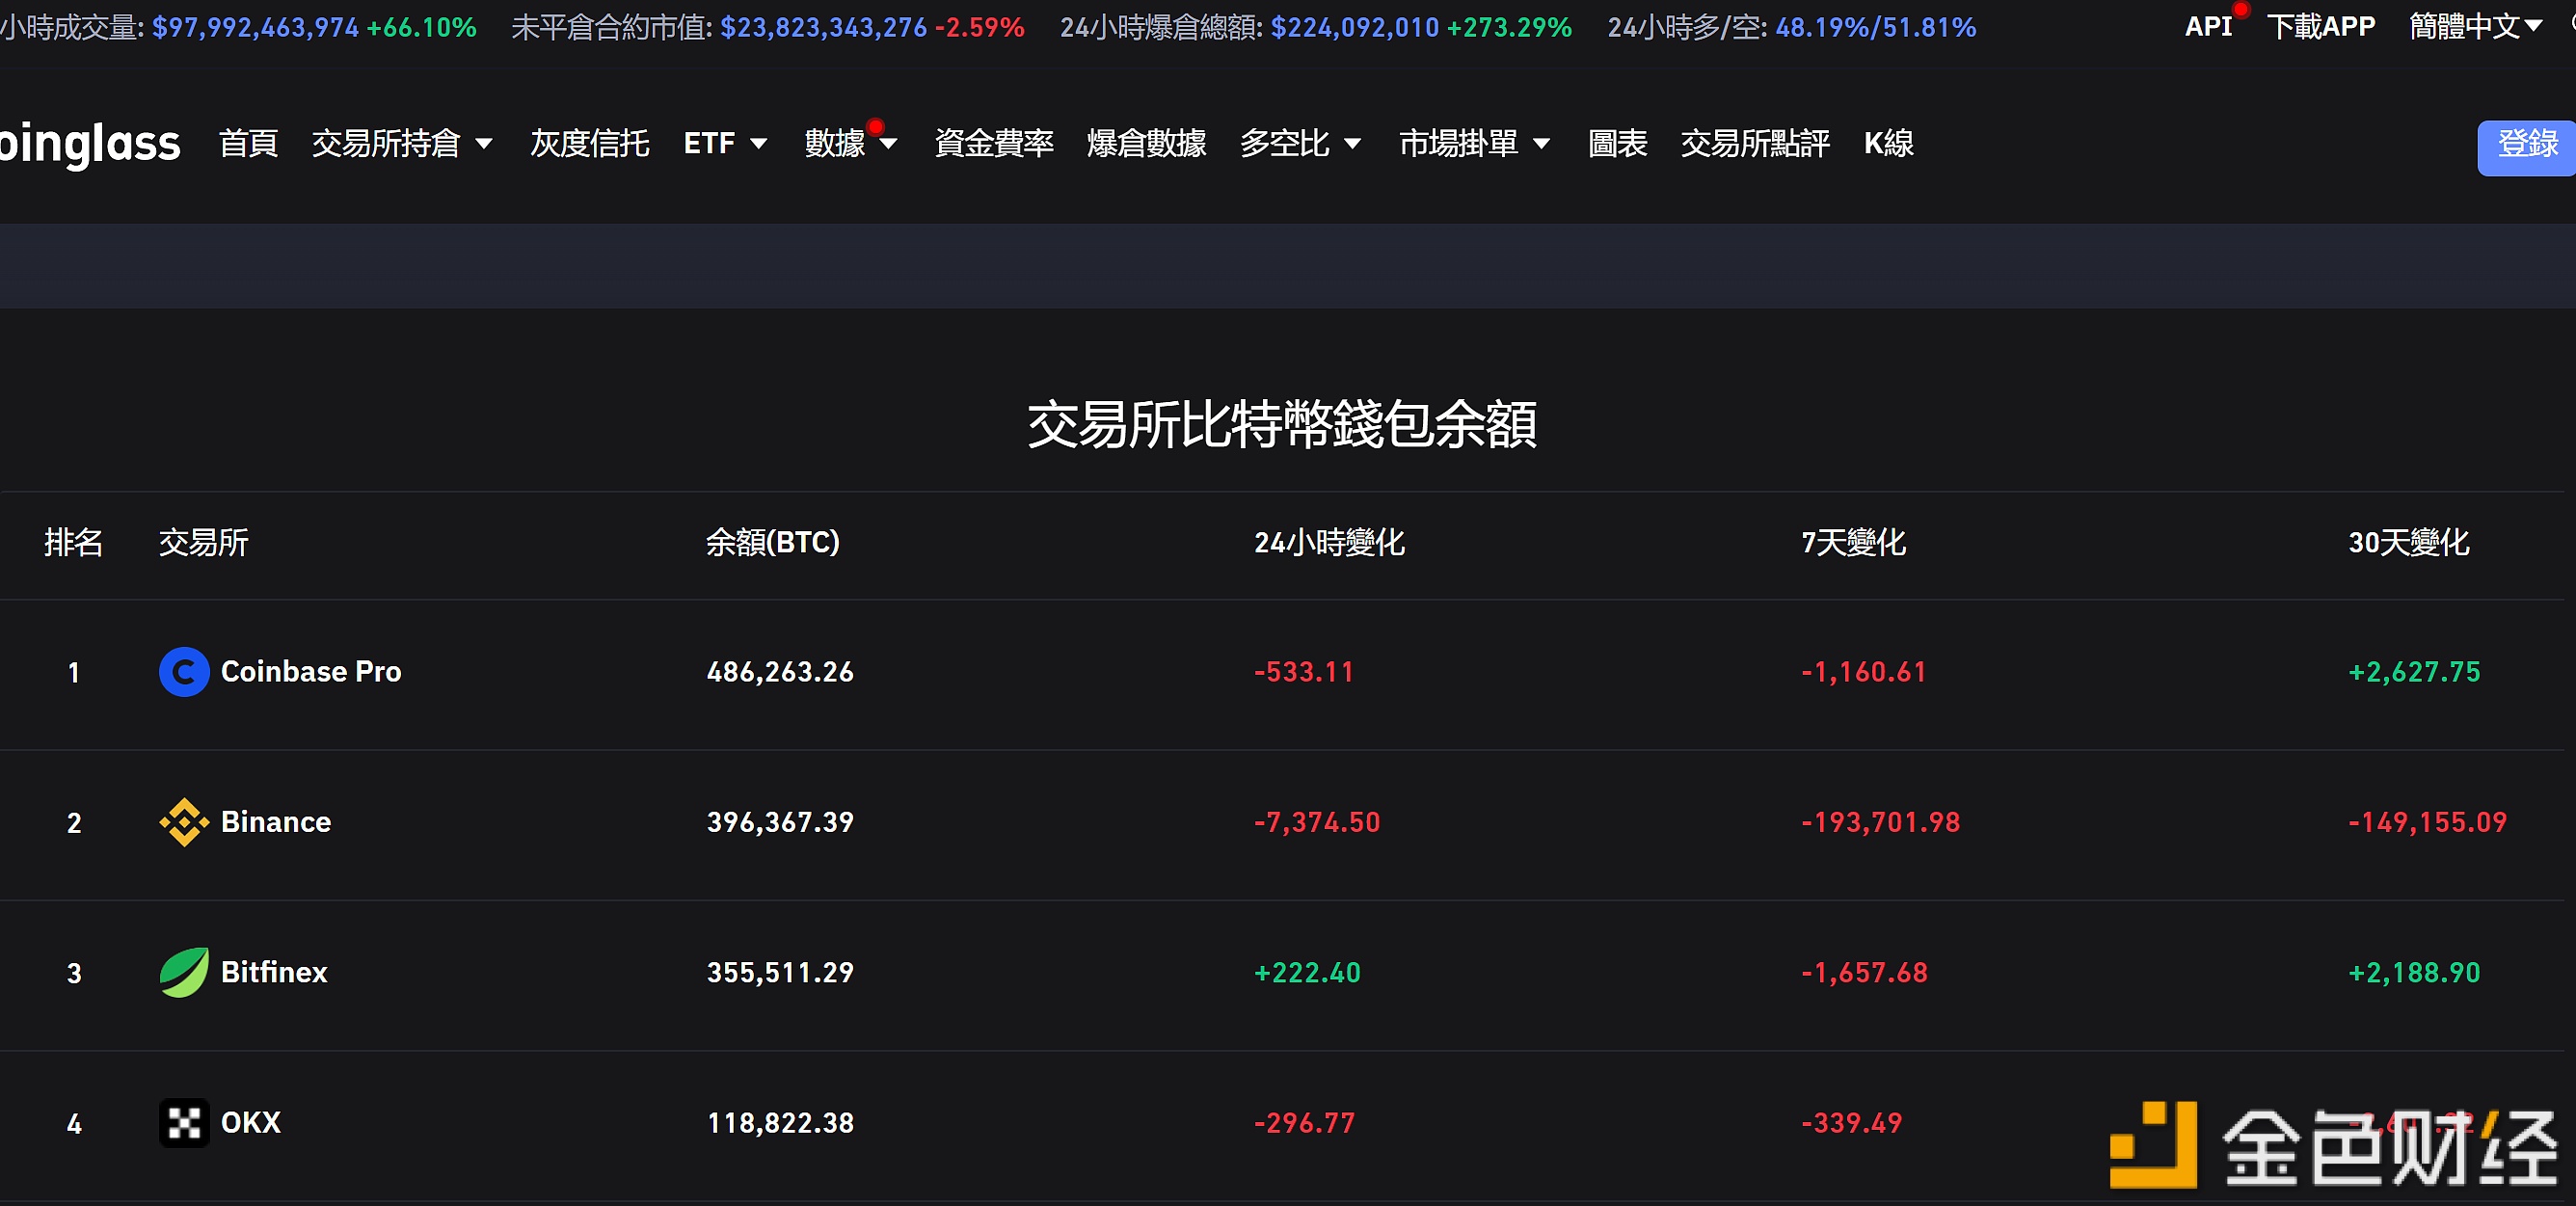Click the Coinbase Pro exchange name
This screenshot has height=1206, width=2576.
click(x=311, y=672)
